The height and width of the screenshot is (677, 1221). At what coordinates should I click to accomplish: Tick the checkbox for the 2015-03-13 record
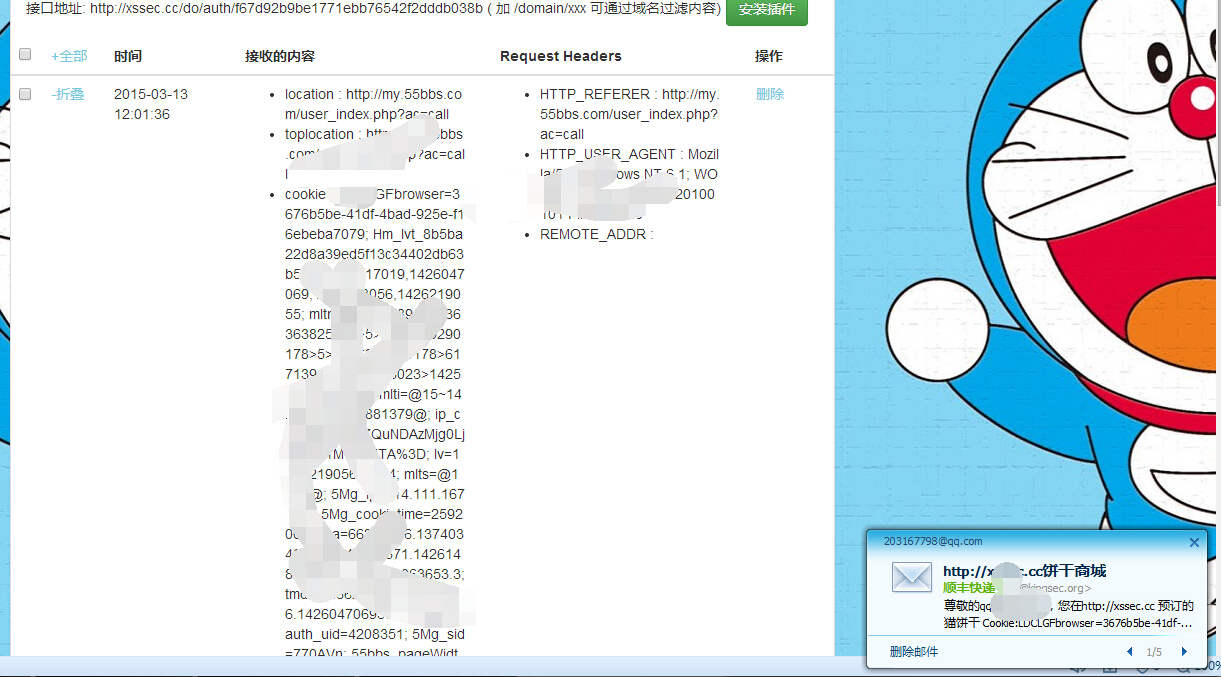coord(25,94)
